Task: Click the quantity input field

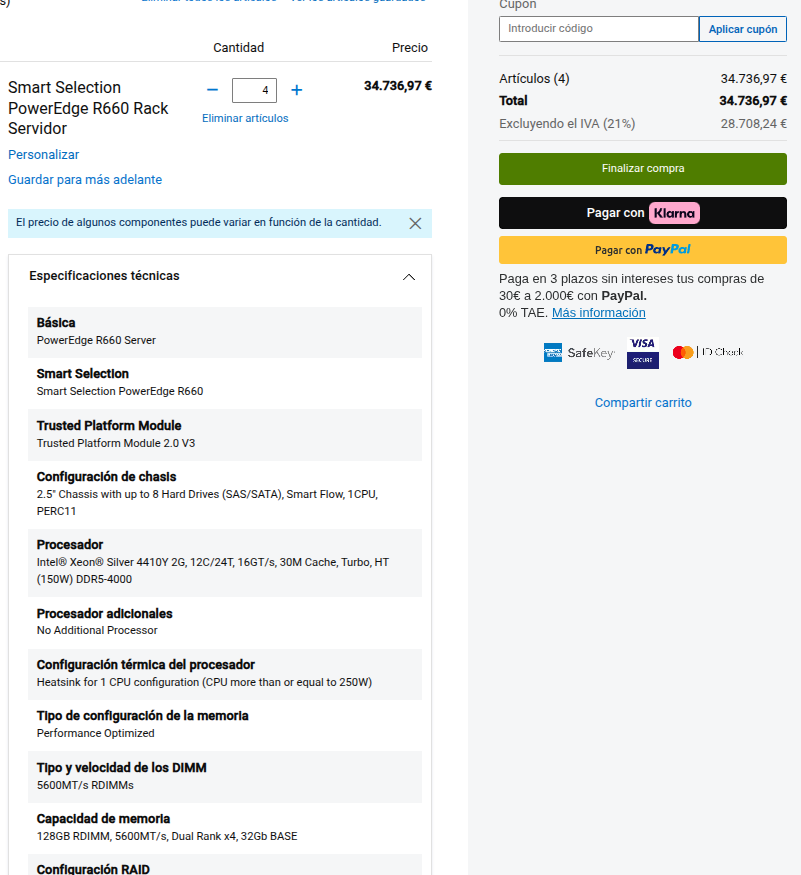Action: coord(254,90)
